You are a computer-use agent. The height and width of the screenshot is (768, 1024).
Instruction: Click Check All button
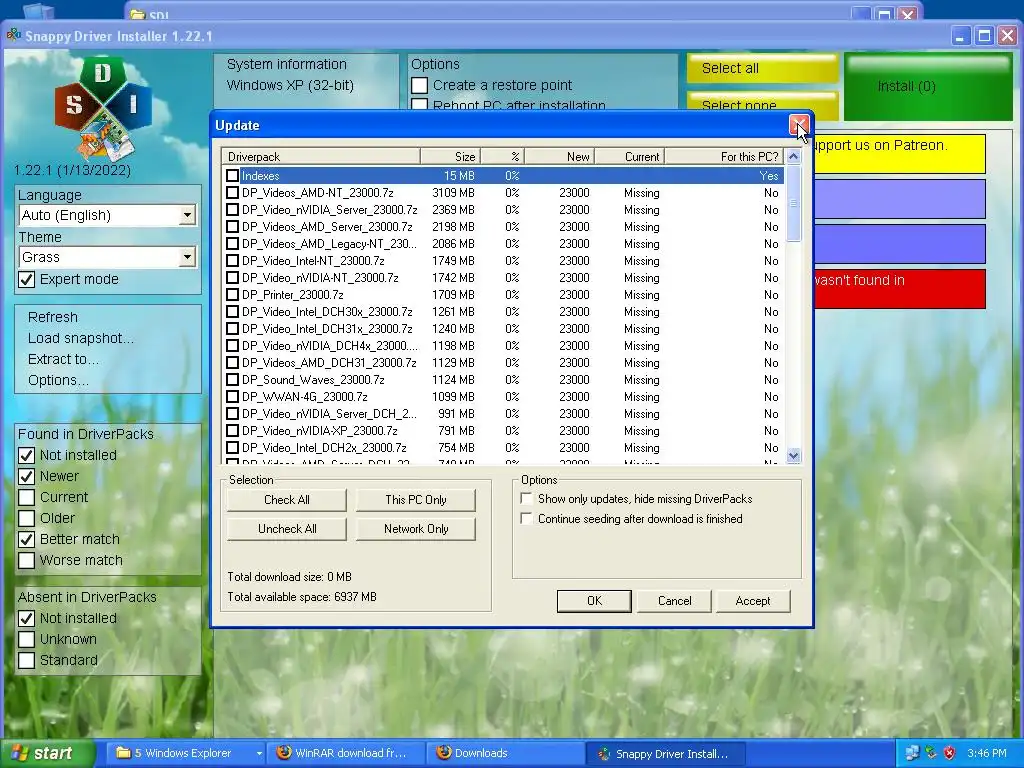coord(287,500)
